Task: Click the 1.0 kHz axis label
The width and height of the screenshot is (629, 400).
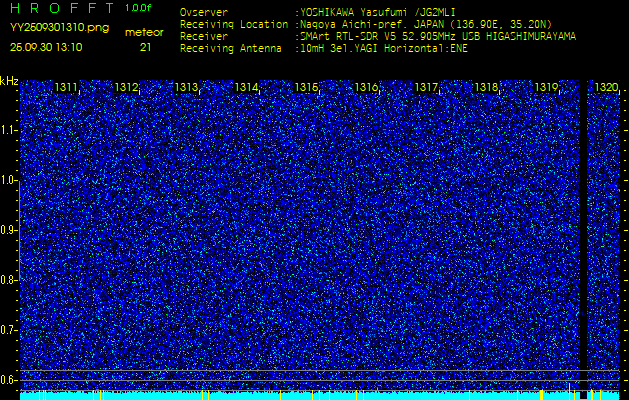Action: pos(9,180)
